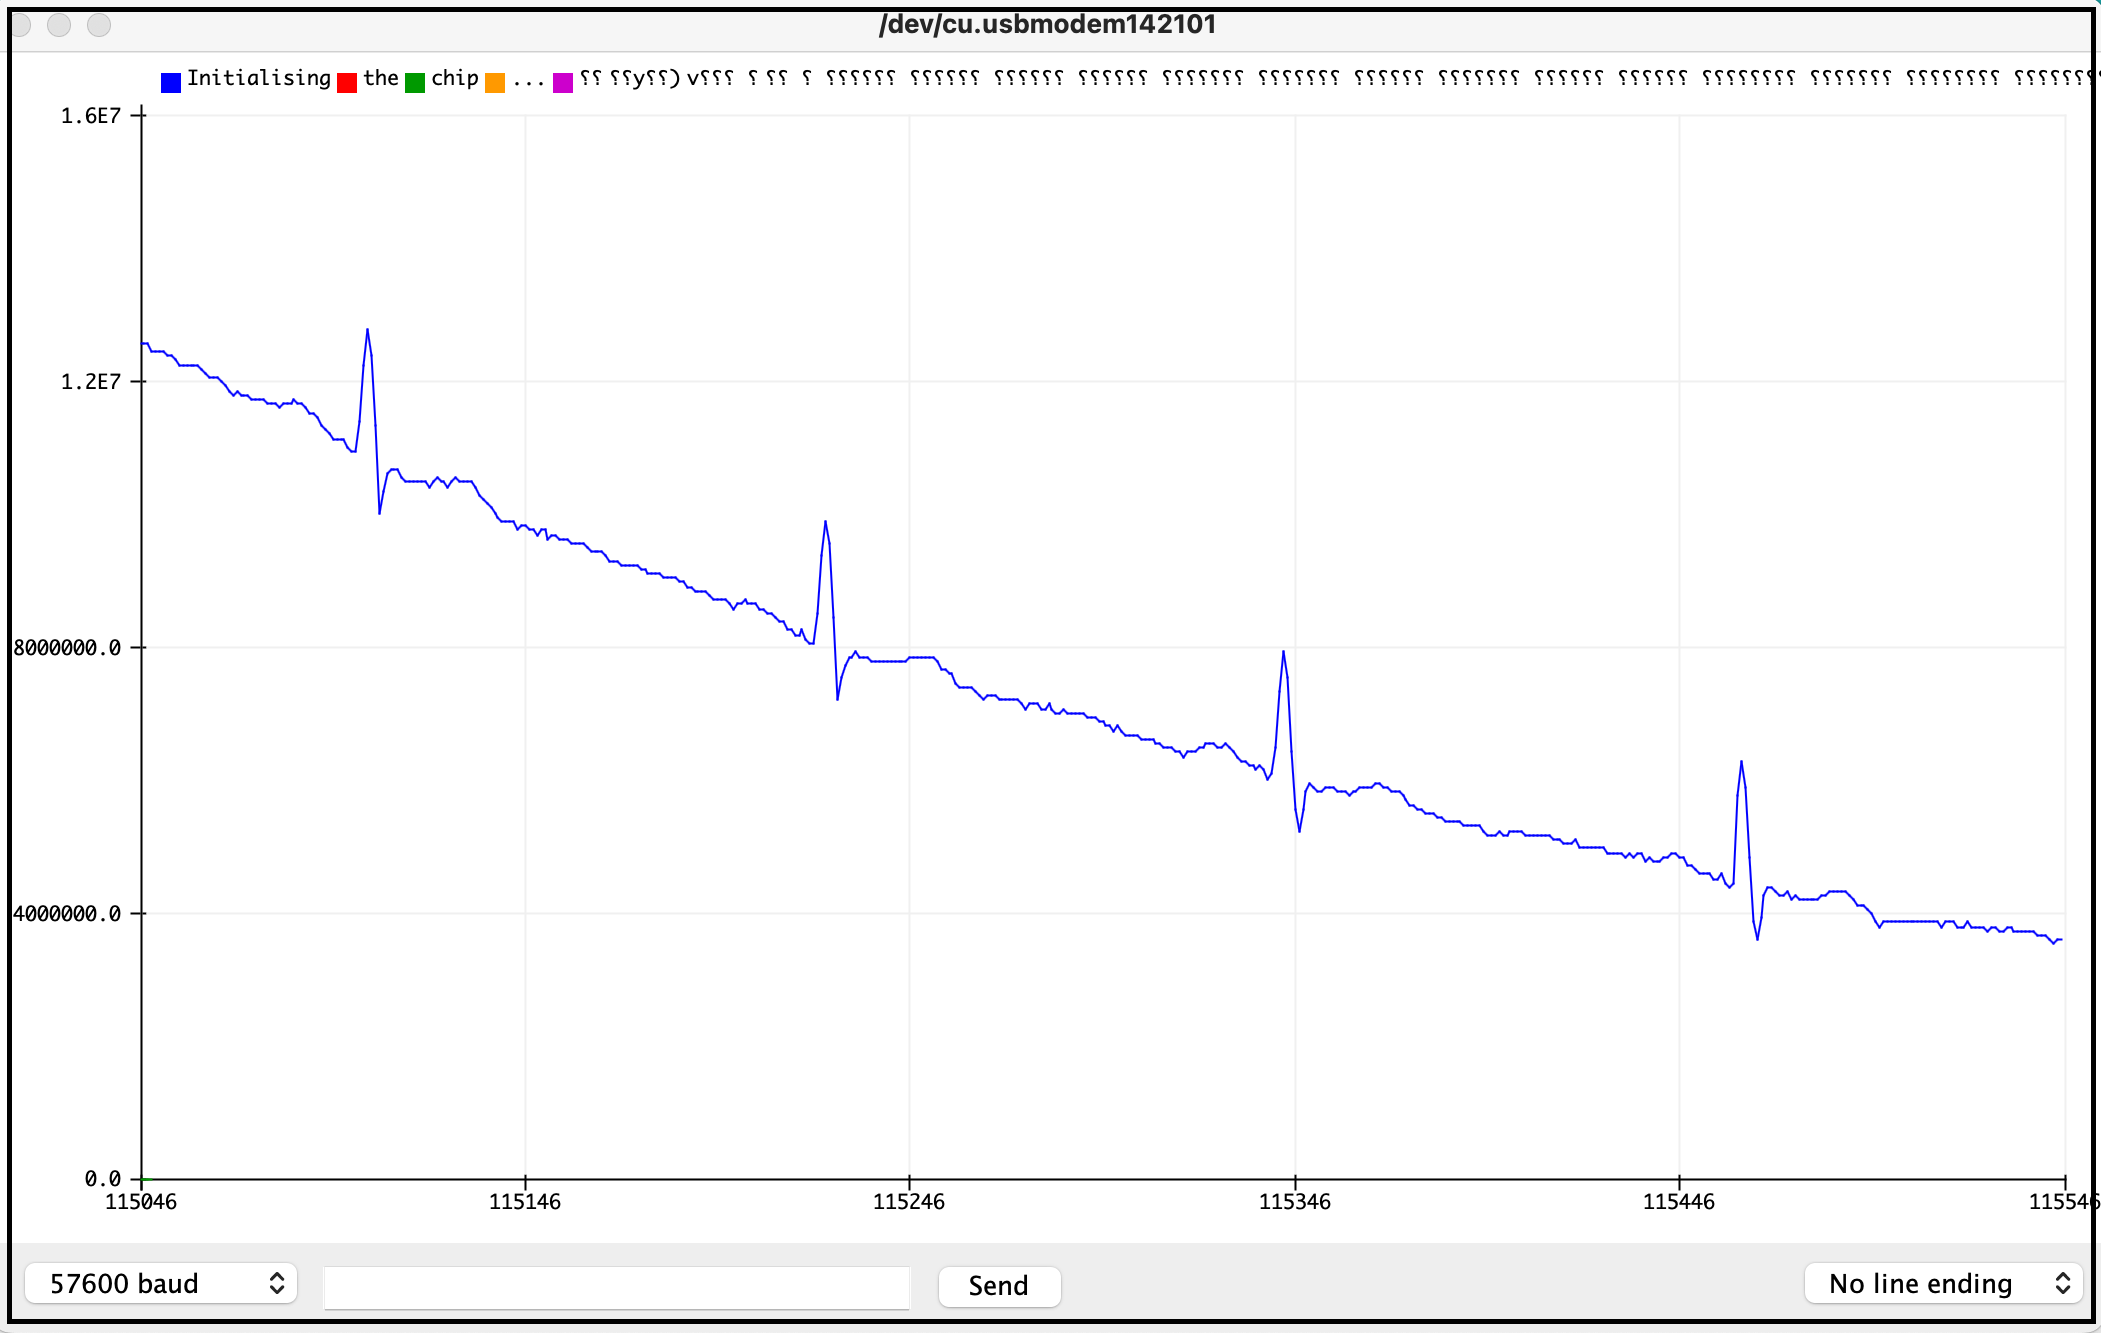Click the window minimize button
Viewport: 2101px width, 1333px height.
point(59,25)
